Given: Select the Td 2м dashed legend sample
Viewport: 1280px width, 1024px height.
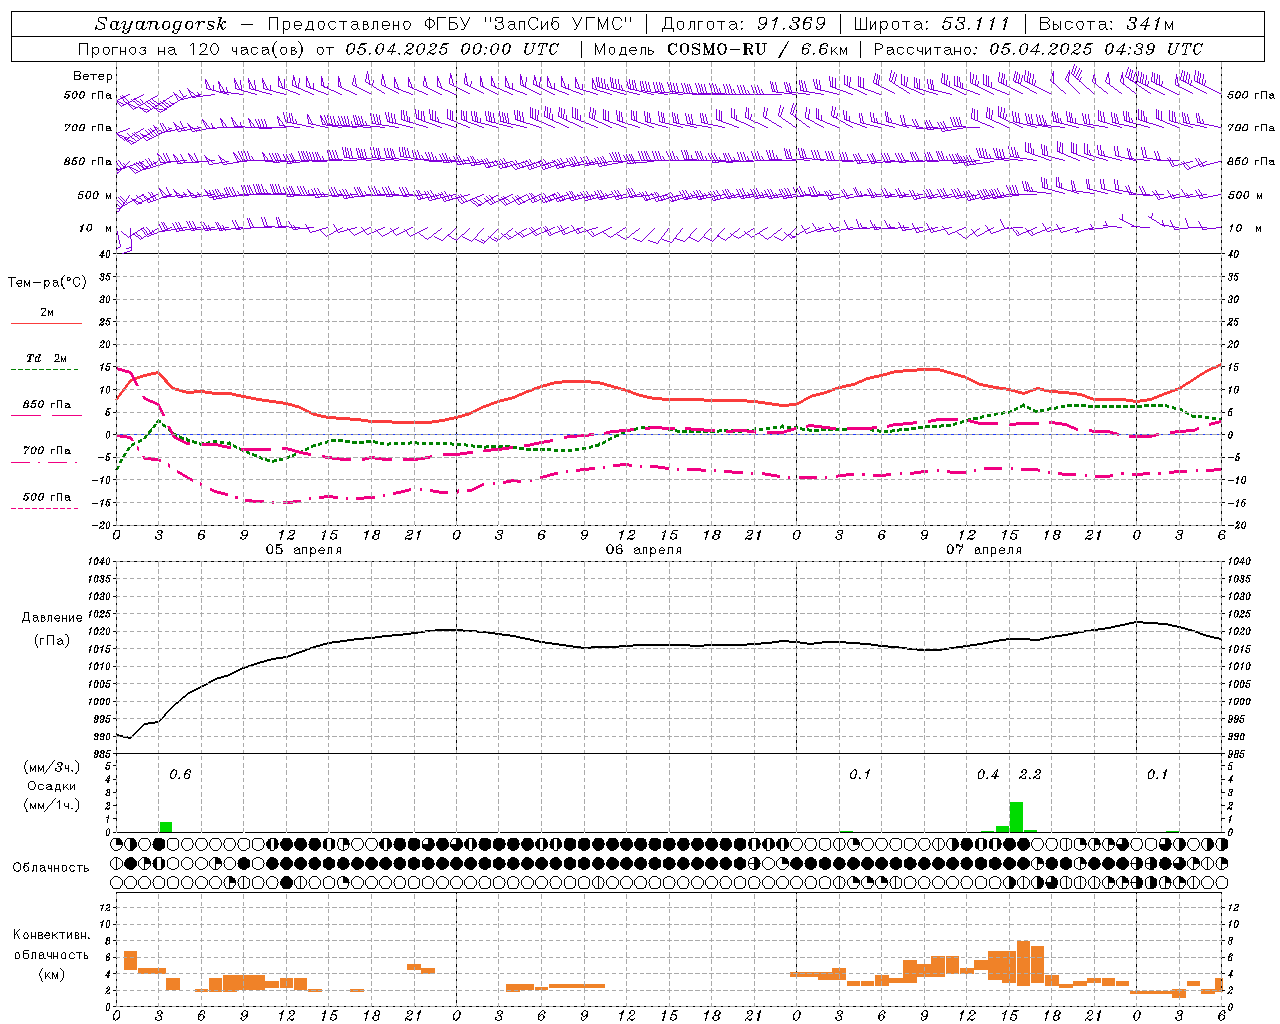Looking at the screenshot, I should pos(46,370).
